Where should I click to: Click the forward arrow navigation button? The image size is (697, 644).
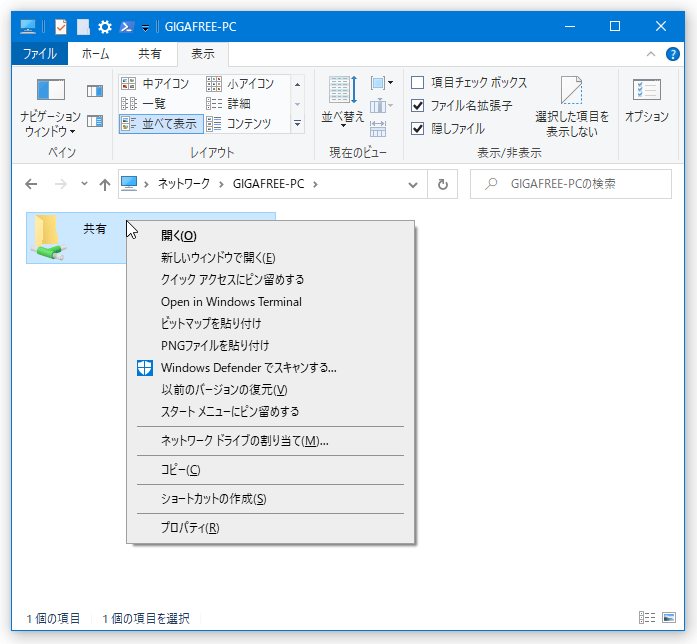[60, 184]
